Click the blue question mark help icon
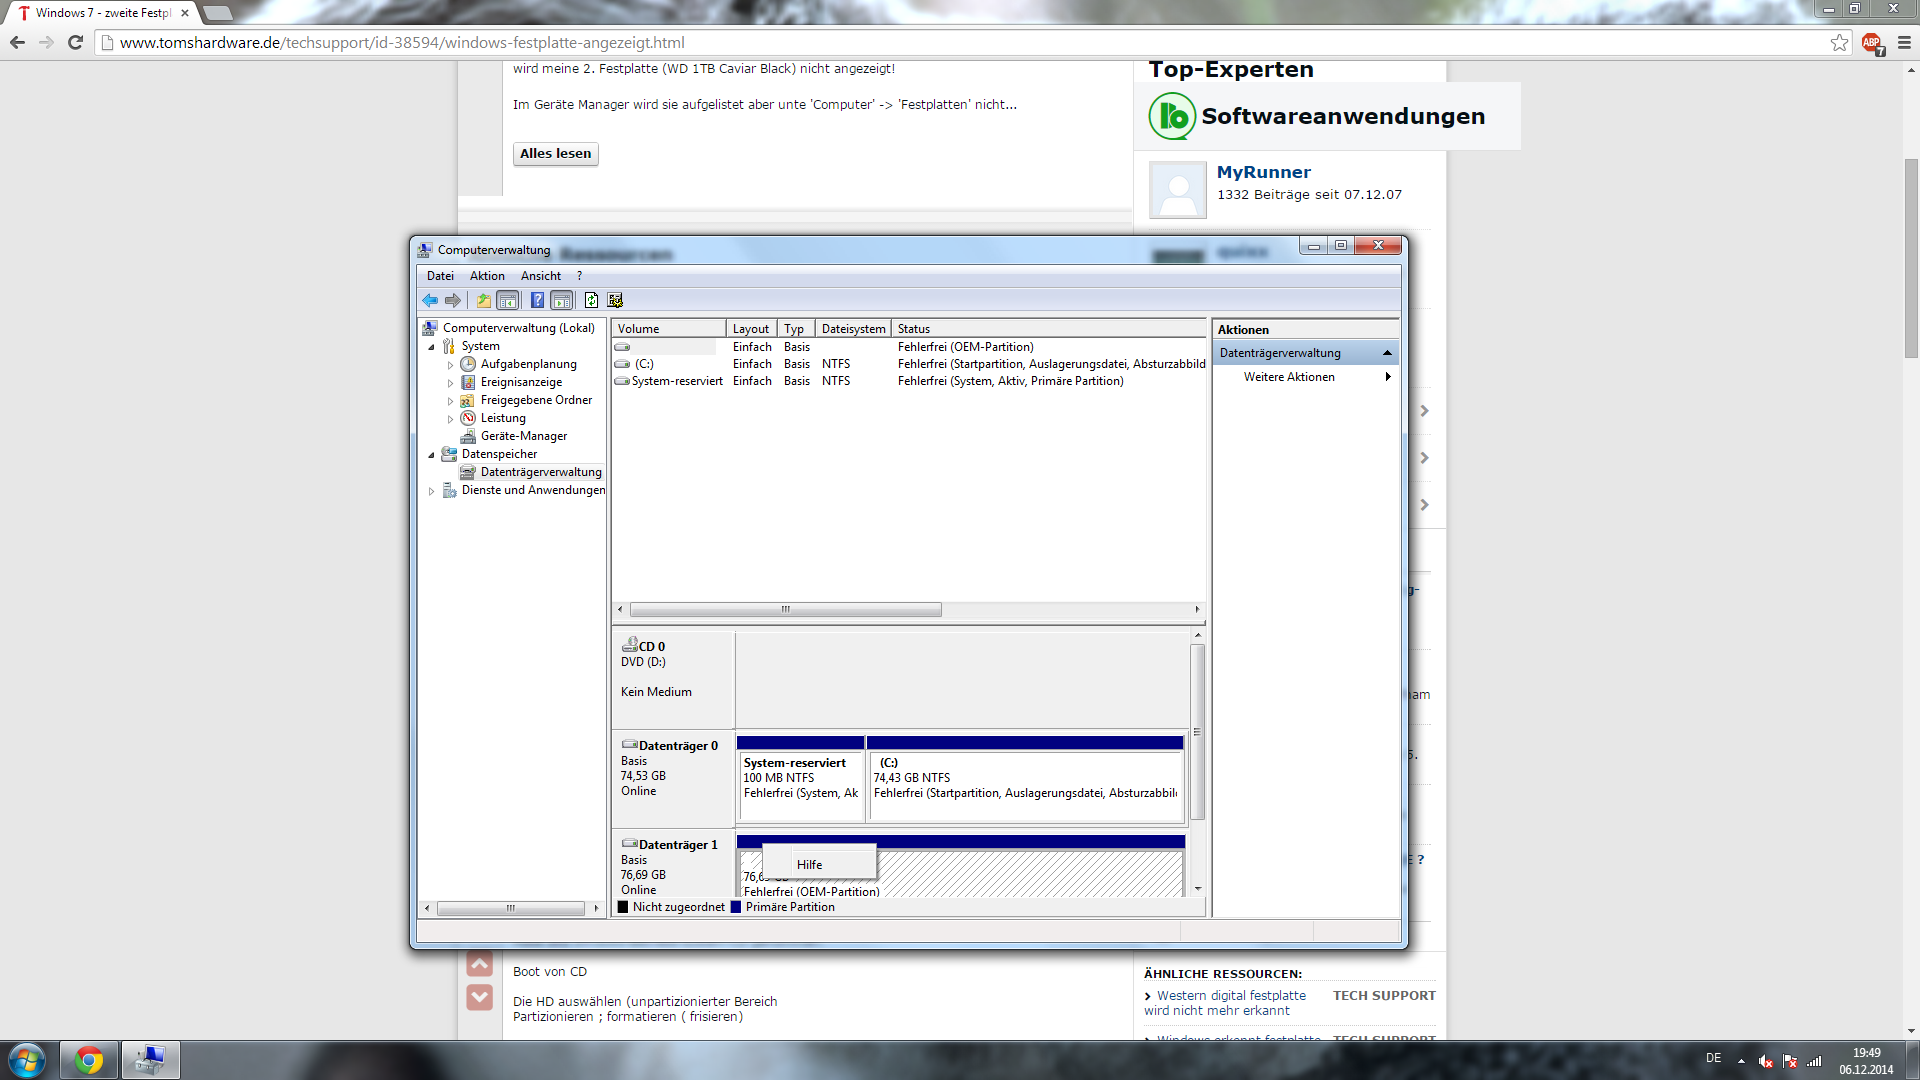Screen dimensions: 1920x1080 pos(537,300)
